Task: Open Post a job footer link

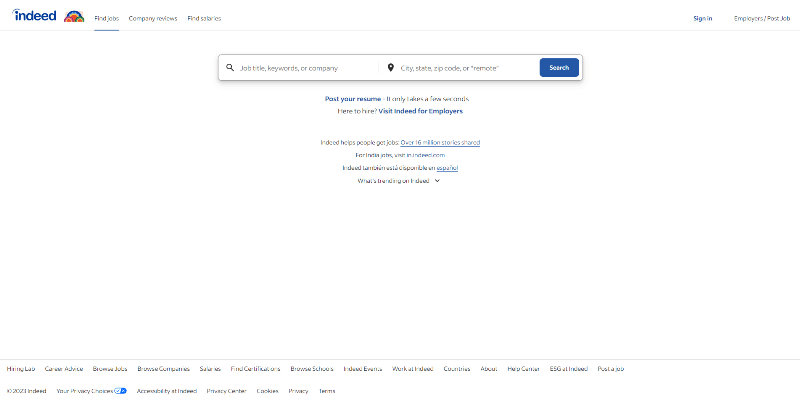Action: click(x=611, y=369)
